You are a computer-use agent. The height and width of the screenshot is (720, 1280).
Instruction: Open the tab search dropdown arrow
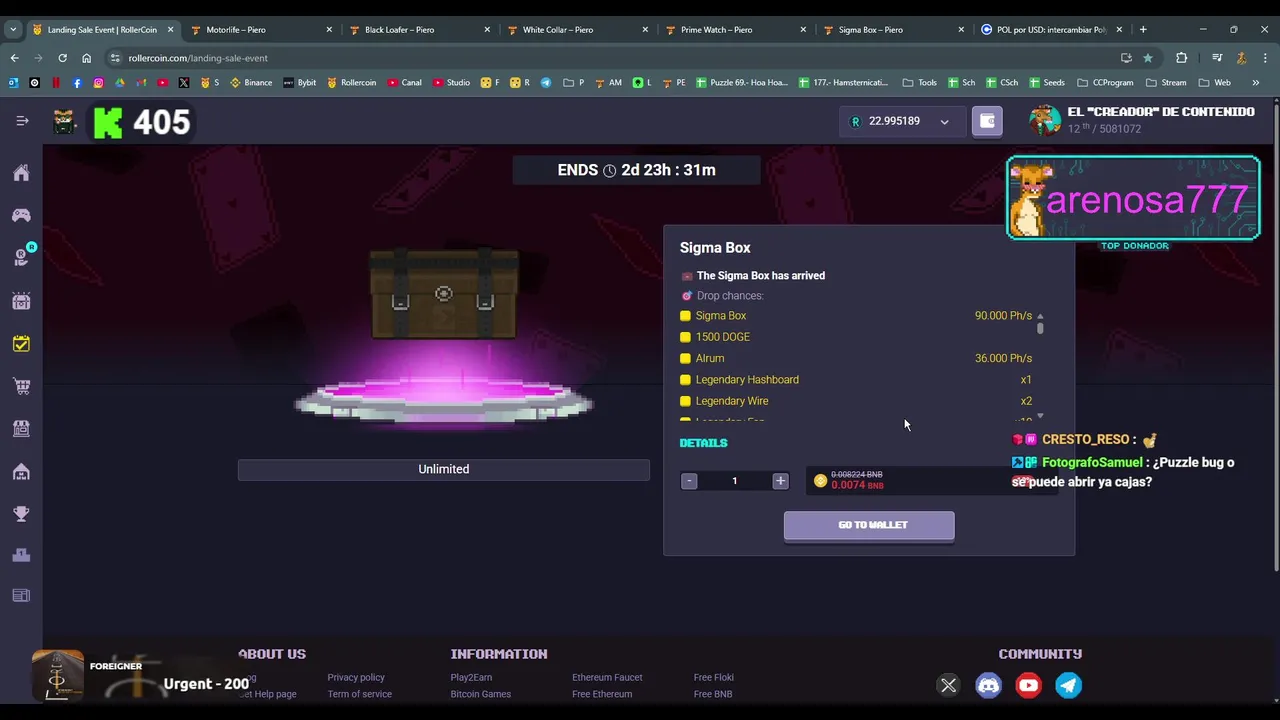click(13, 29)
